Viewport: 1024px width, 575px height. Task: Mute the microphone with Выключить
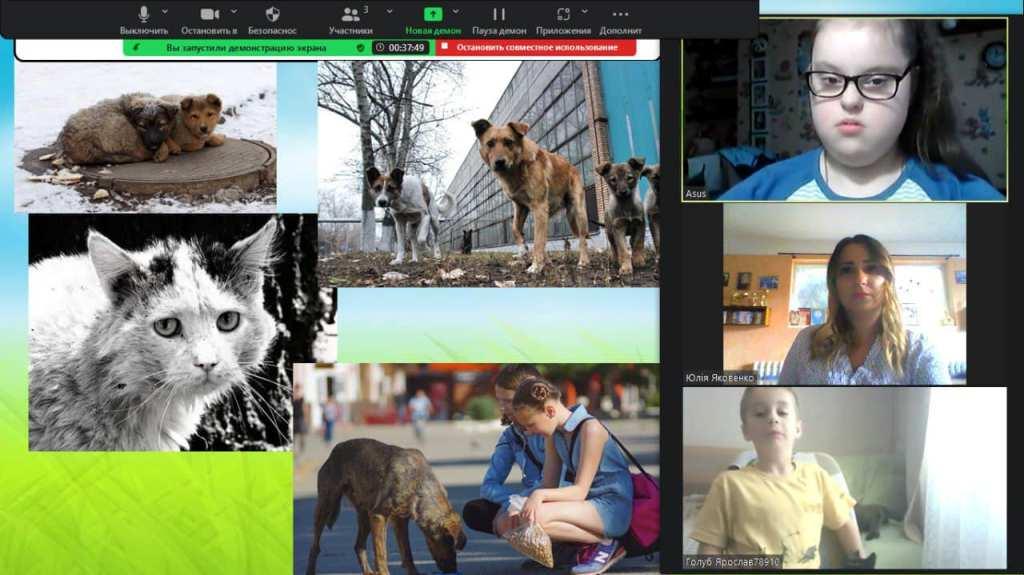click(x=143, y=15)
